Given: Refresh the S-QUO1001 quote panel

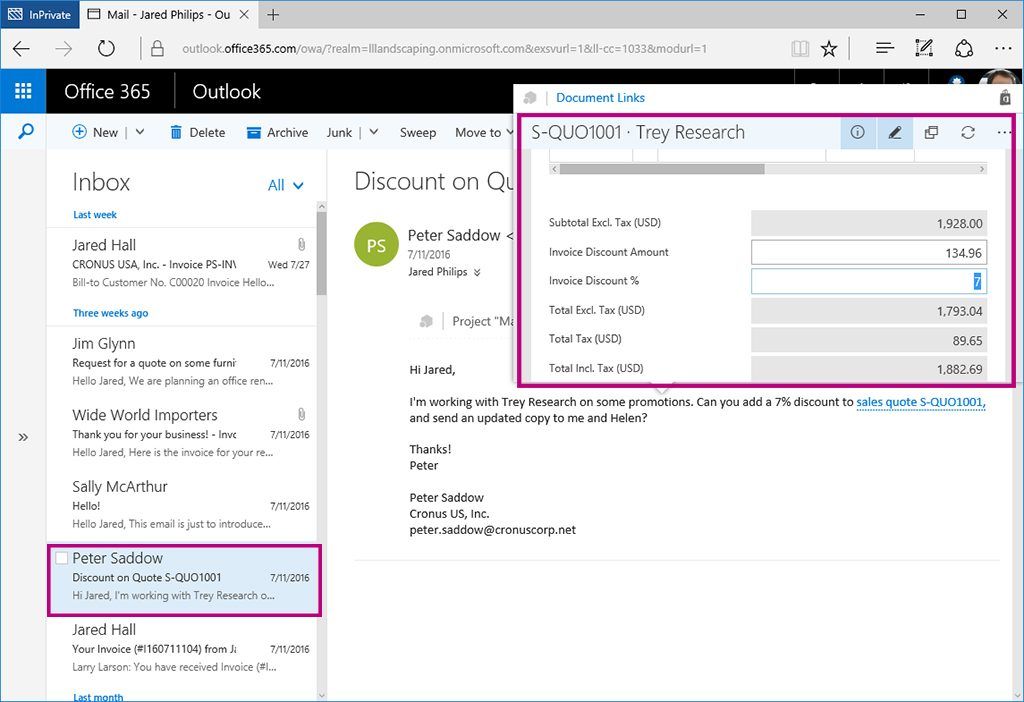Looking at the screenshot, I should pyautogui.click(x=968, y=133).
